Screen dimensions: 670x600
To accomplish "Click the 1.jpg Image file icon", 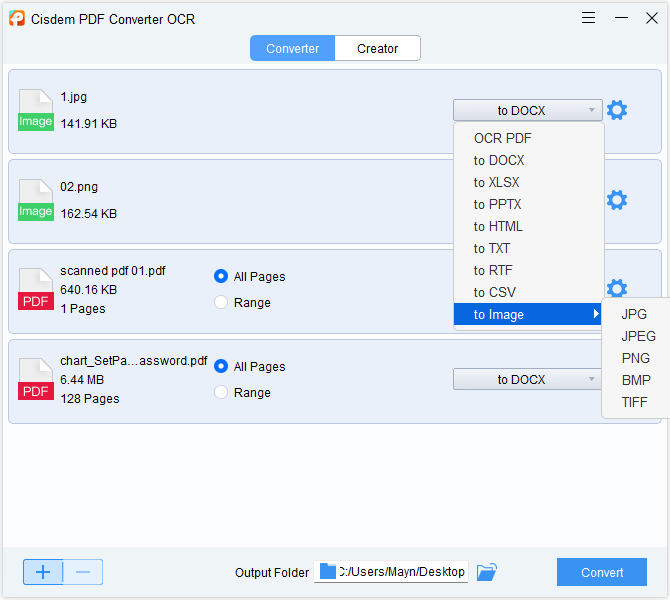I will (x=36, y=110).
